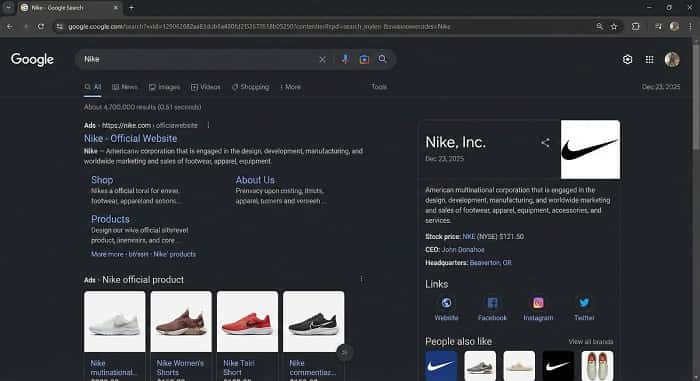Clear the Nike search query
The width and height of the screenshot is (700, 381).
tap(322, 59)
